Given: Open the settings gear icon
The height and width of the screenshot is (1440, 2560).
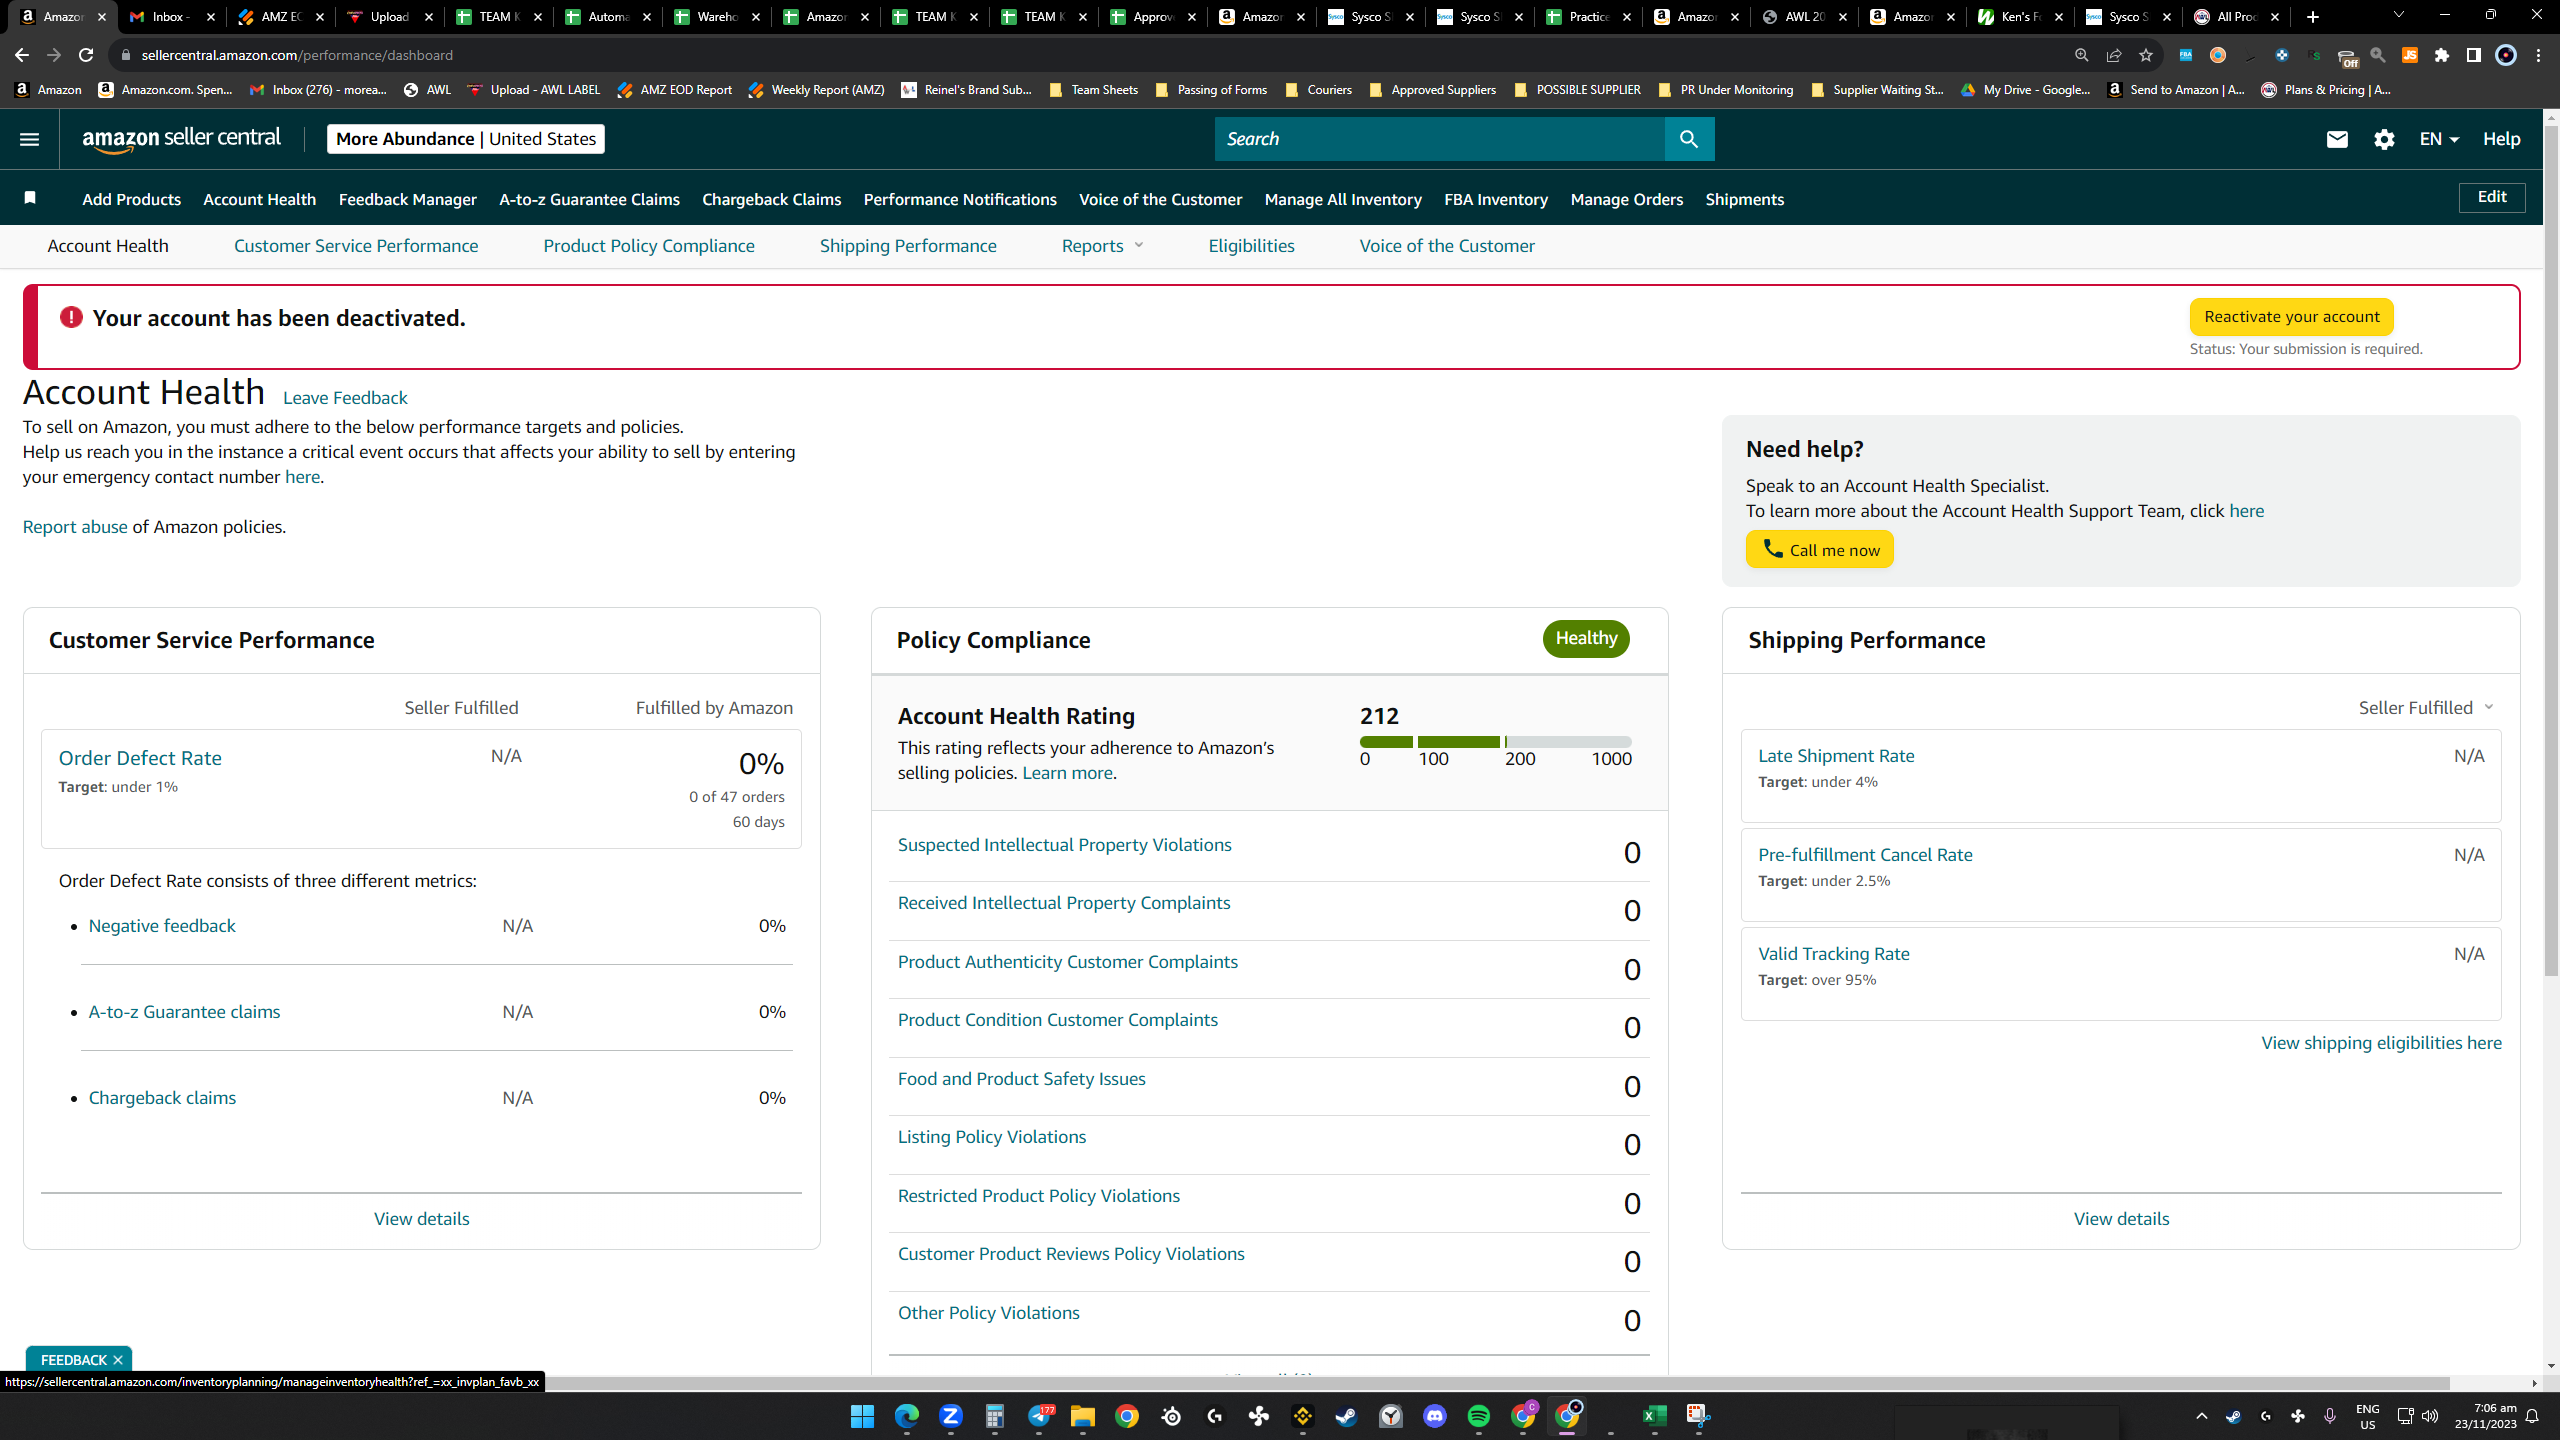Looking at the screenshot, I should pyautogui.click(x=2384, y=139).
